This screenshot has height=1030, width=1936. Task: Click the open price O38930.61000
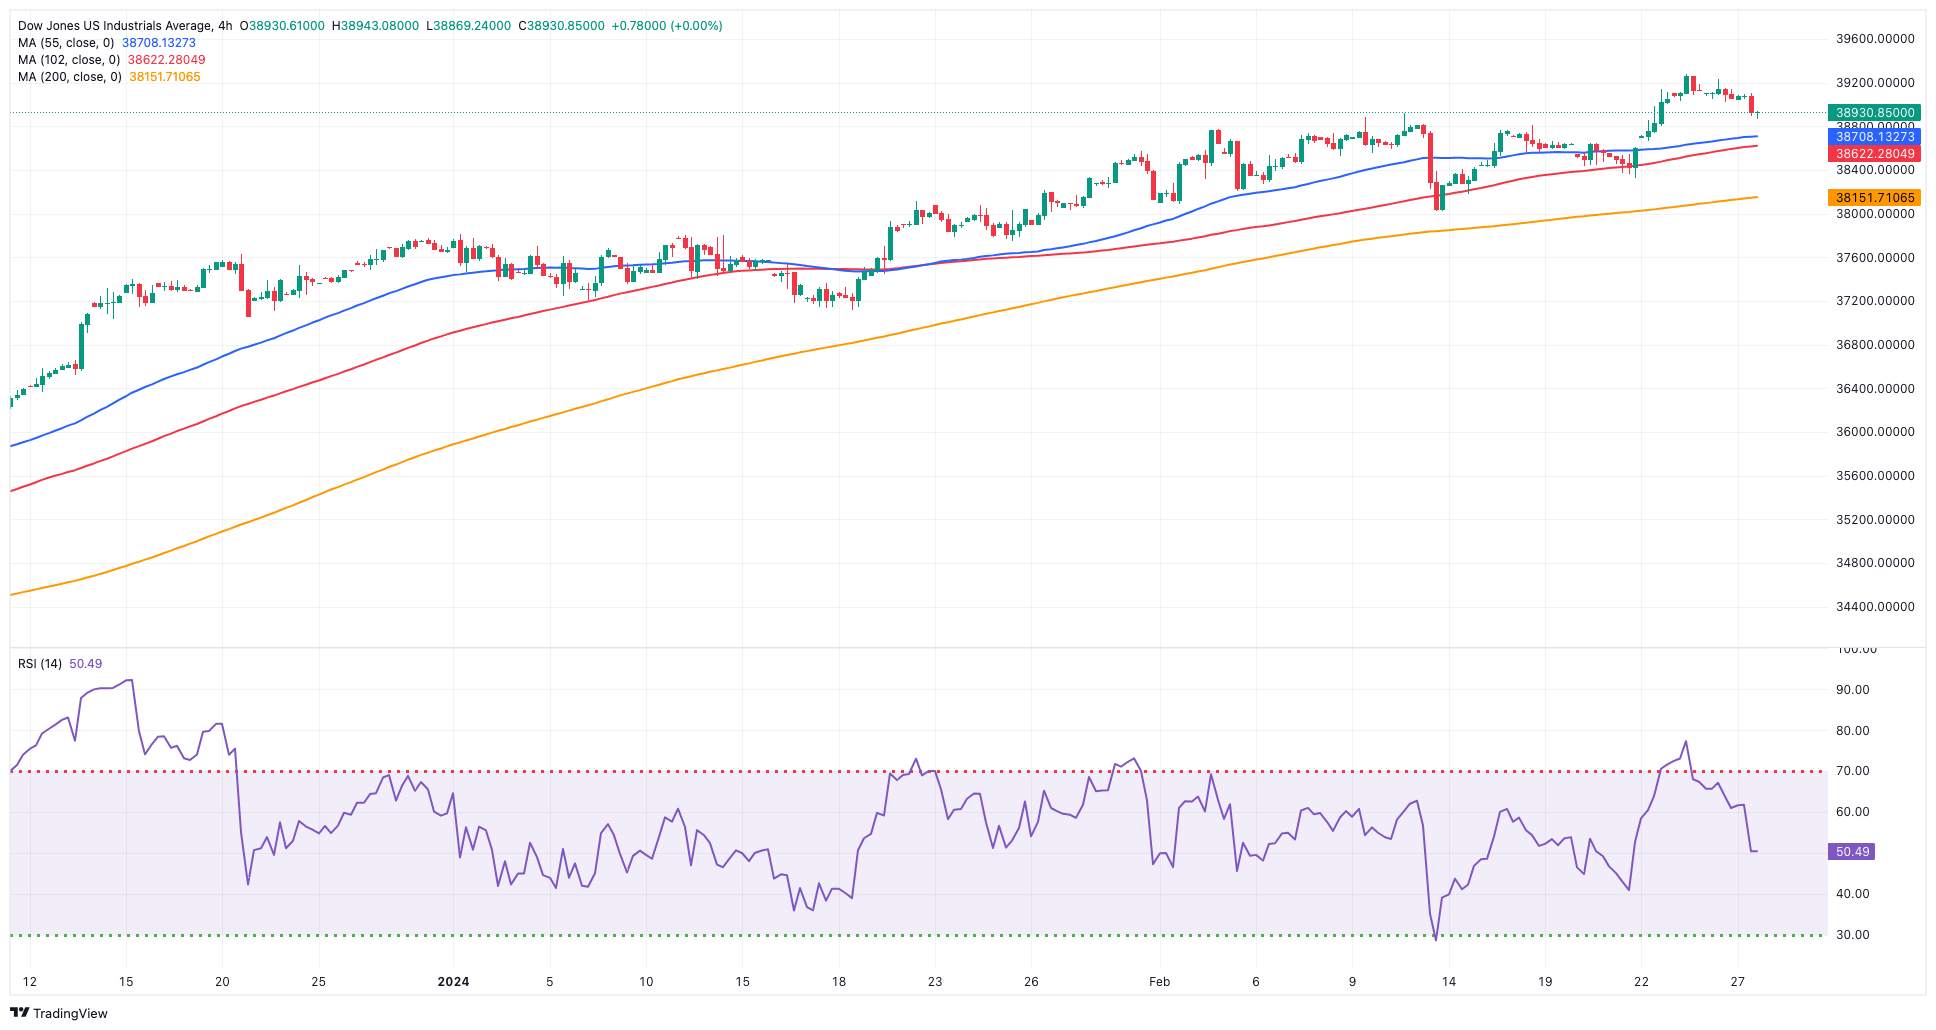click(282, 26)
